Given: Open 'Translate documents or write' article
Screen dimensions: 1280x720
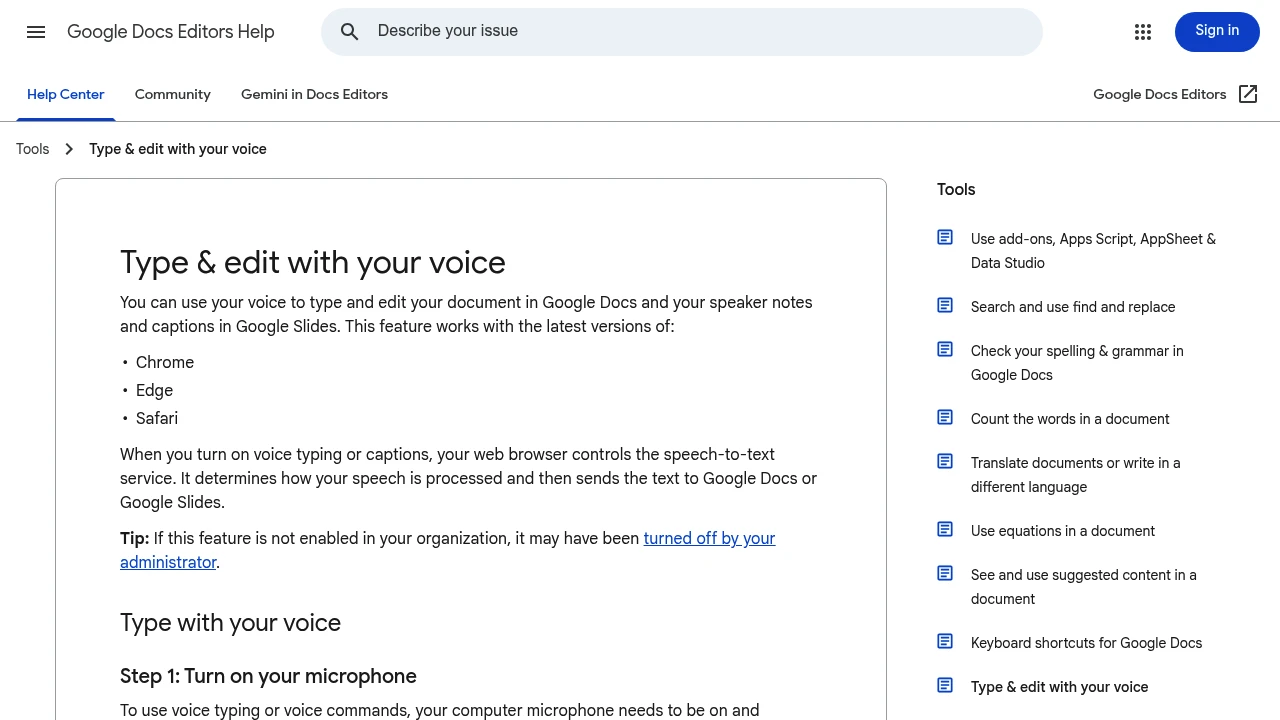Looking at the screenshot, I should (1075, 475).
